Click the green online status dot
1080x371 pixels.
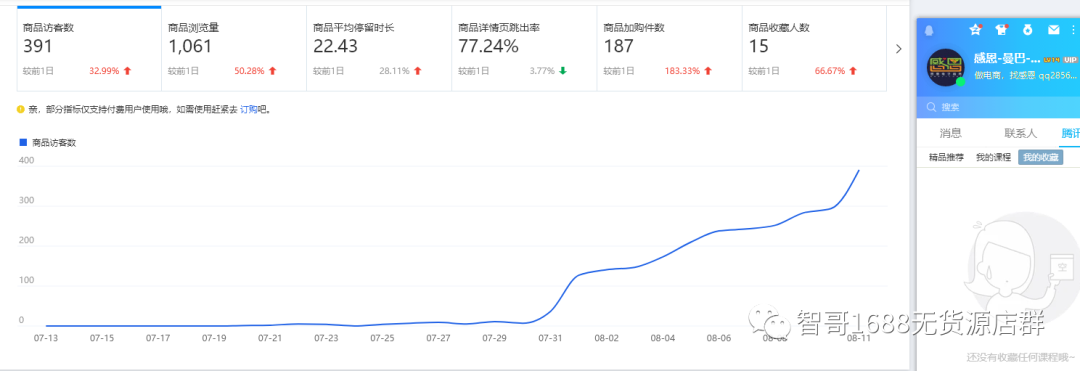point(960,82)
